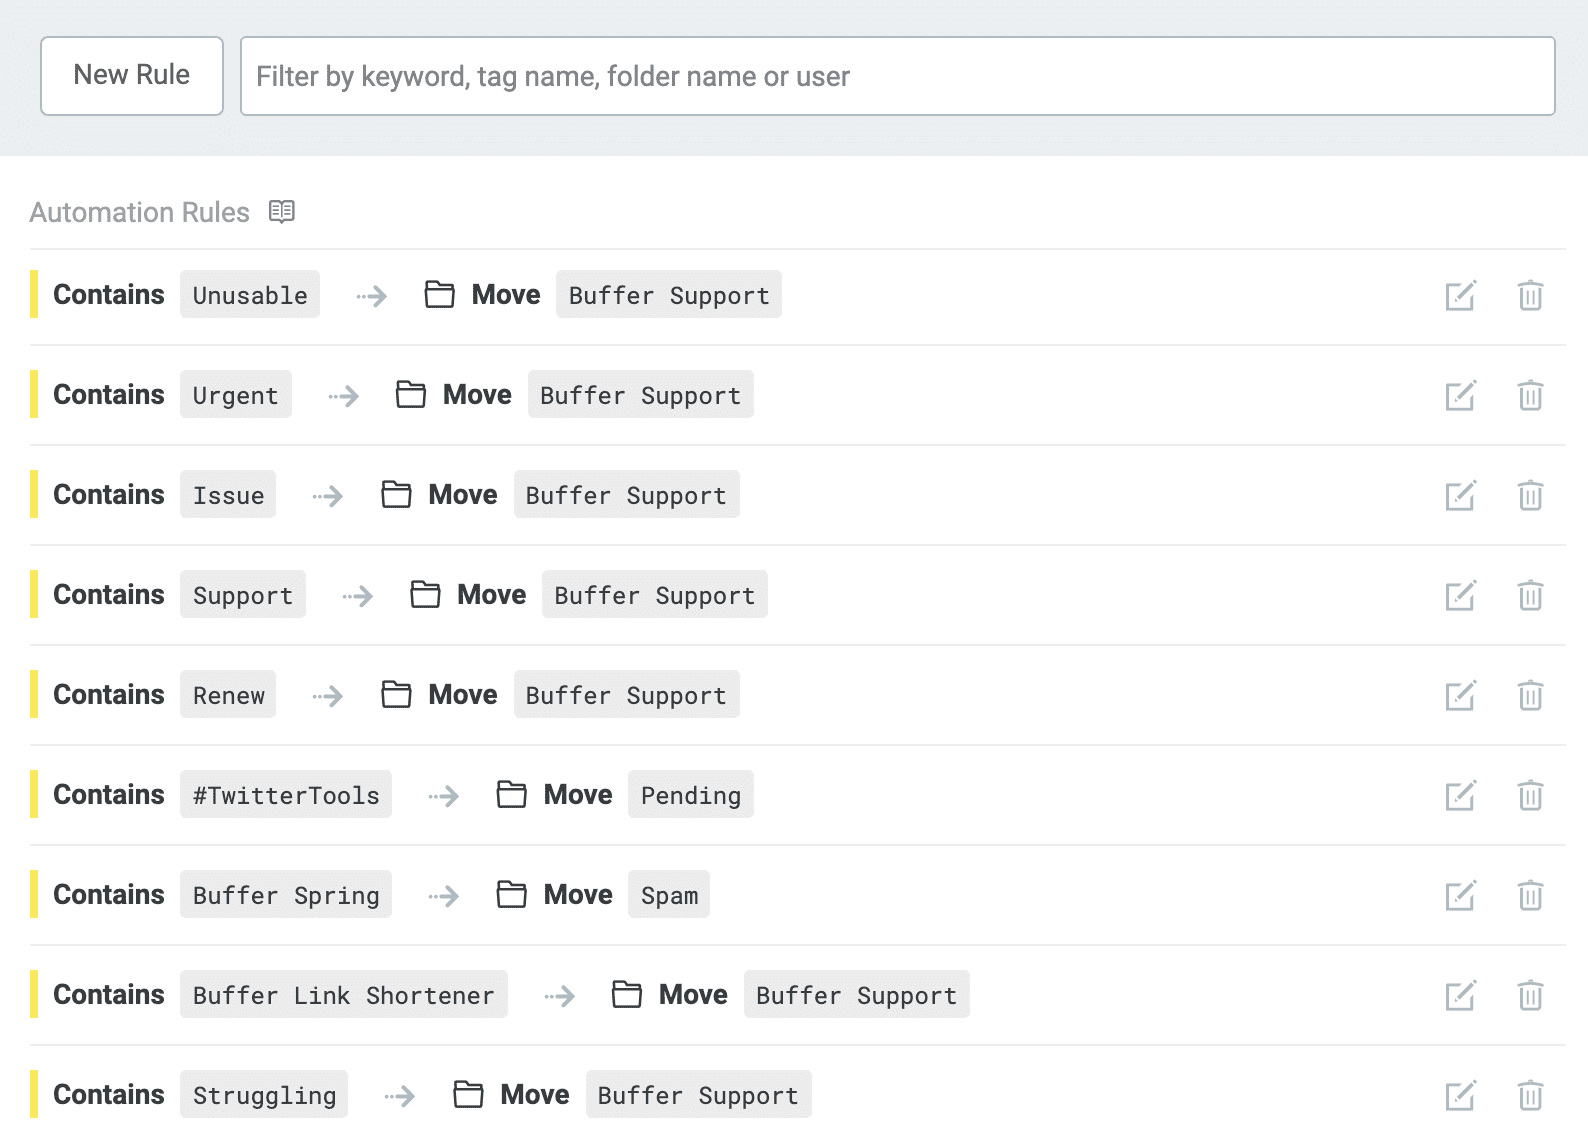Edit the Buffer Link Shortener rule

[1460, 996]
